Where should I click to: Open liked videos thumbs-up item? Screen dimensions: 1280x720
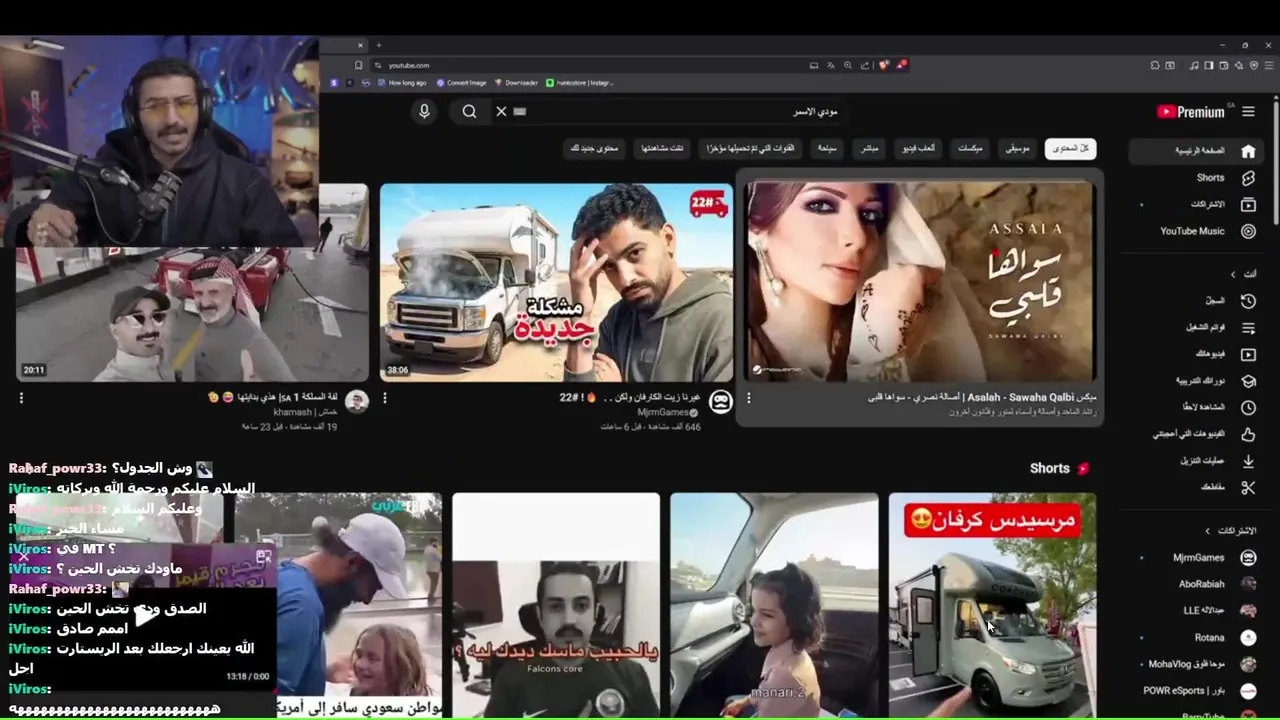[x=1194, y=434]
